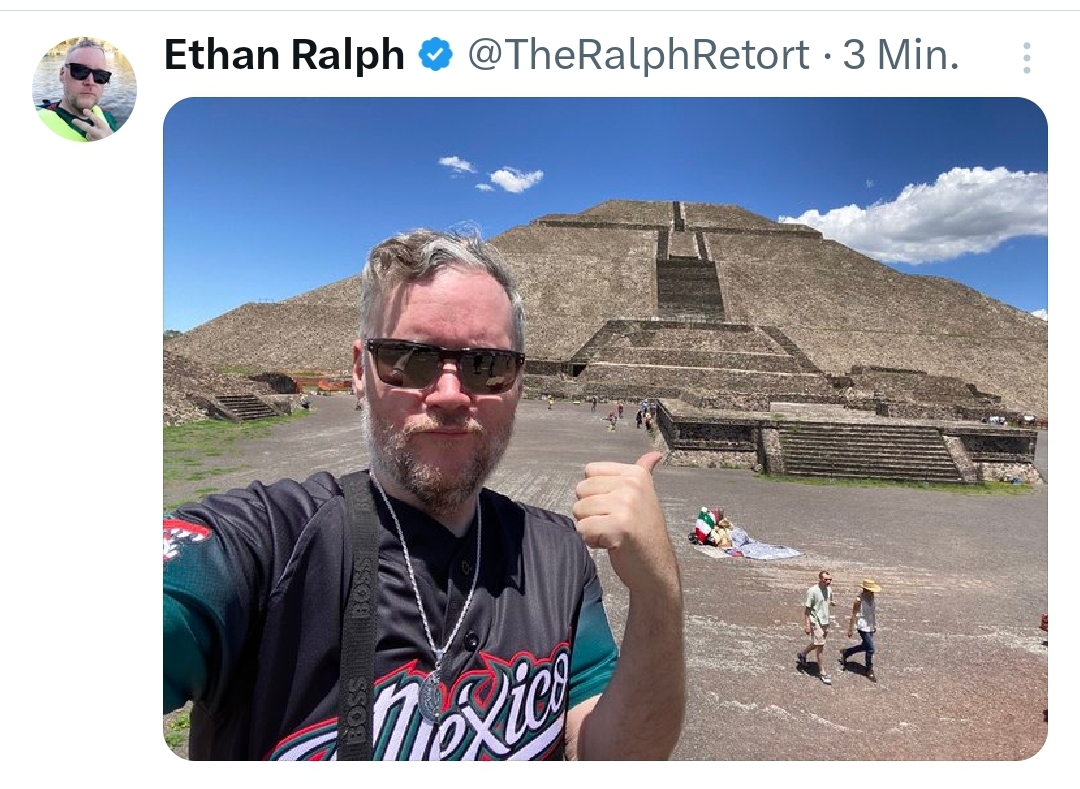Open the attached pyramid selfie photo

605,428
